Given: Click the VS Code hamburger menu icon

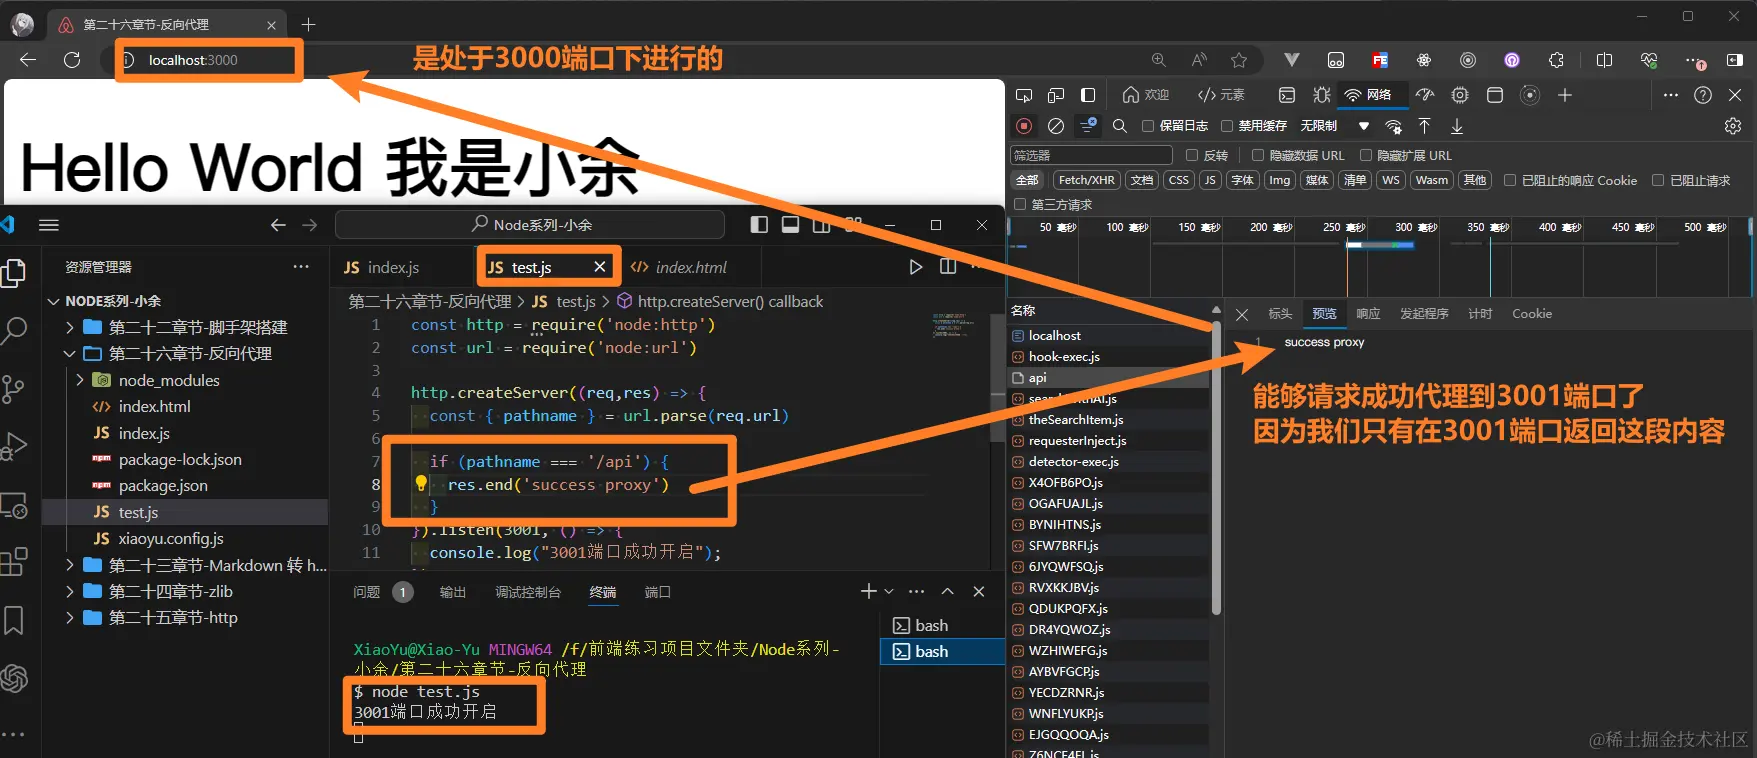Looking at the screenshot, I should tap(49, 225).
